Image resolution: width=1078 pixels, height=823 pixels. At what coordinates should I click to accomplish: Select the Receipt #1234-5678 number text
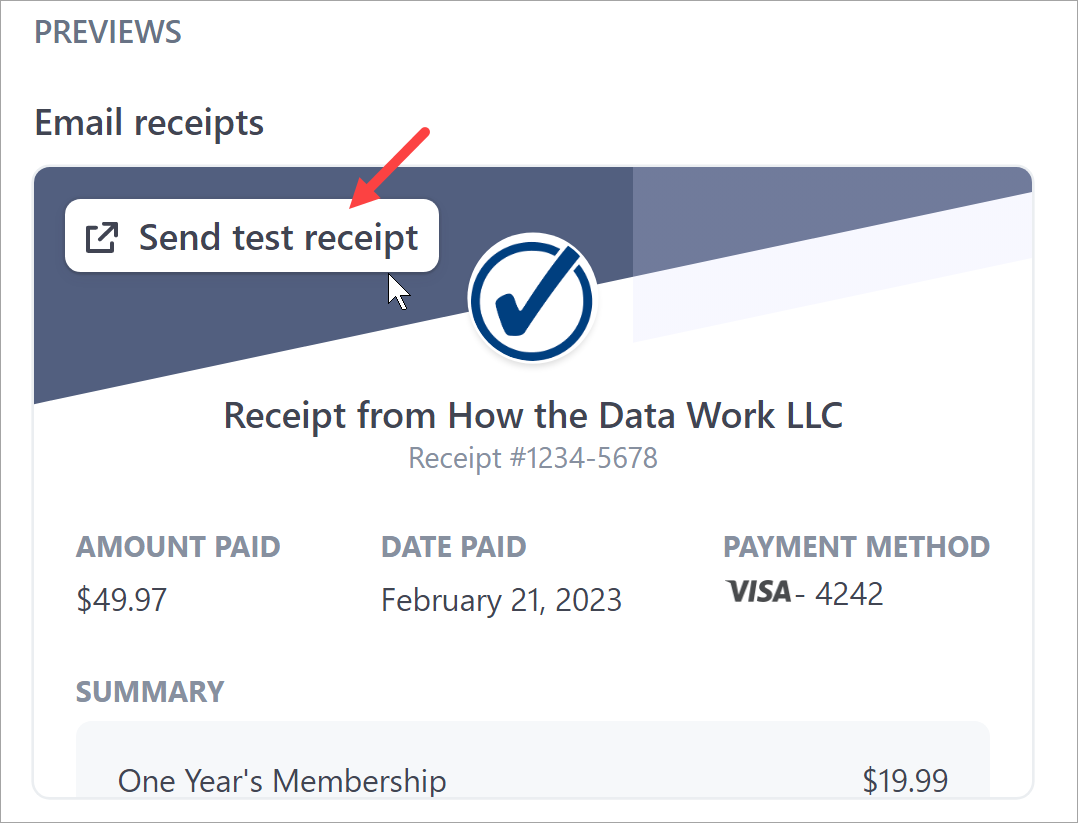[x=533, y=458]
